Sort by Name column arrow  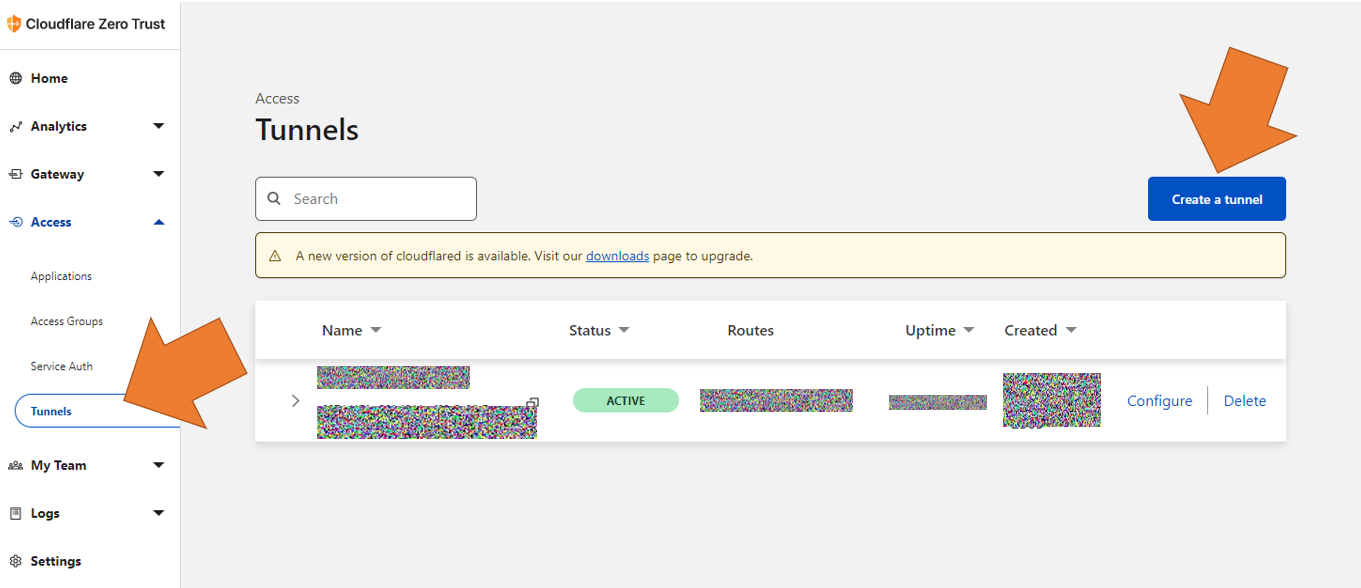pos(376,331)
